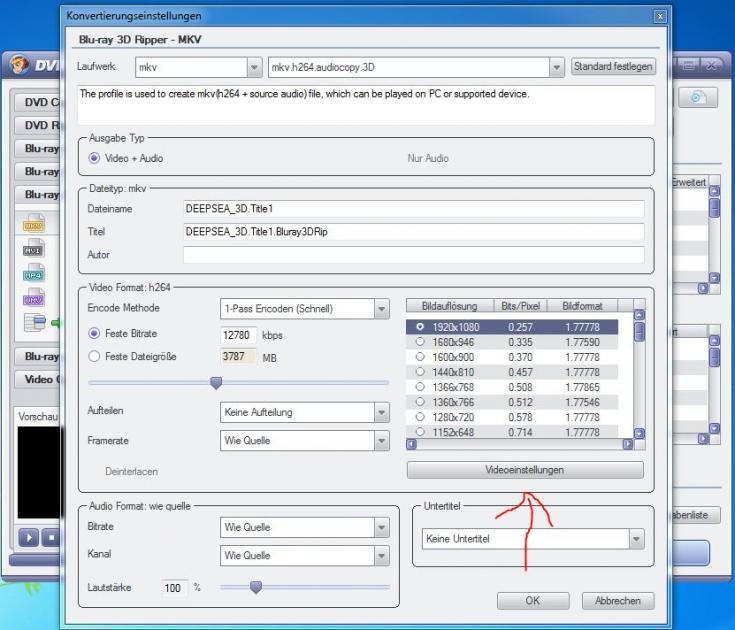Select the Feste Dateigröße radio button

point(95,356)
